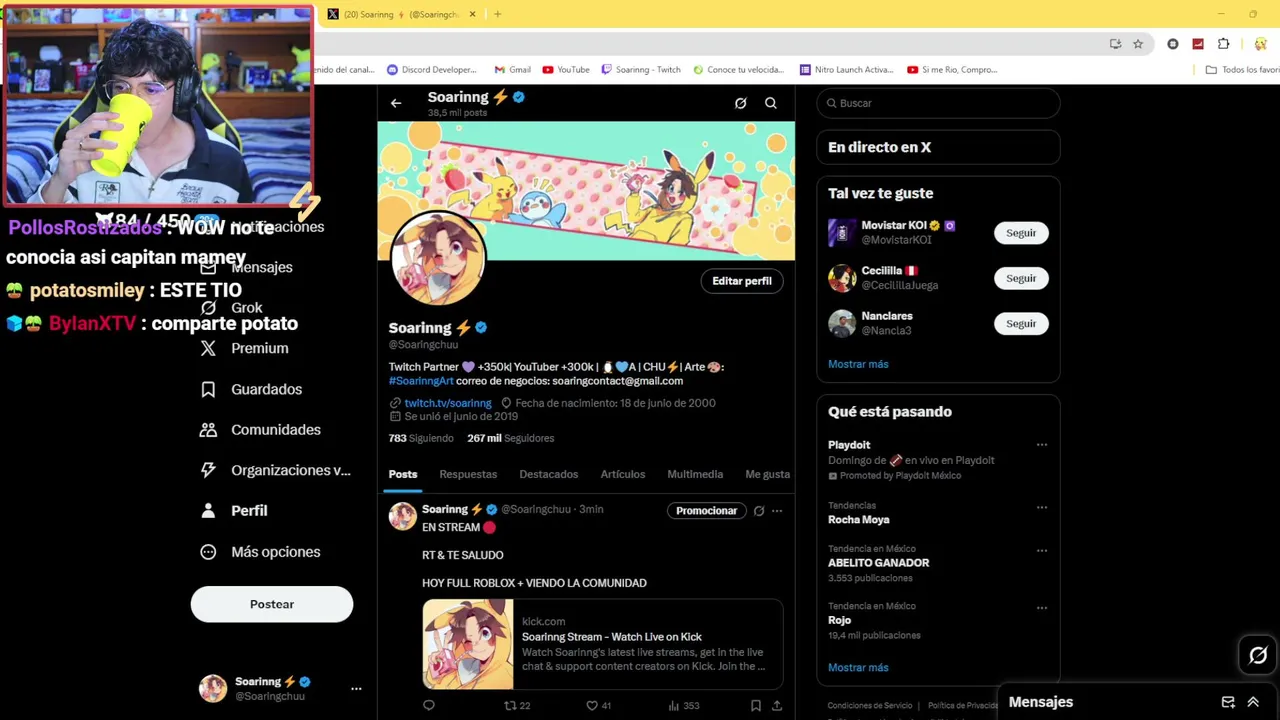Open the twitch.tv/soarinng profile link

(x=448, y=403)
